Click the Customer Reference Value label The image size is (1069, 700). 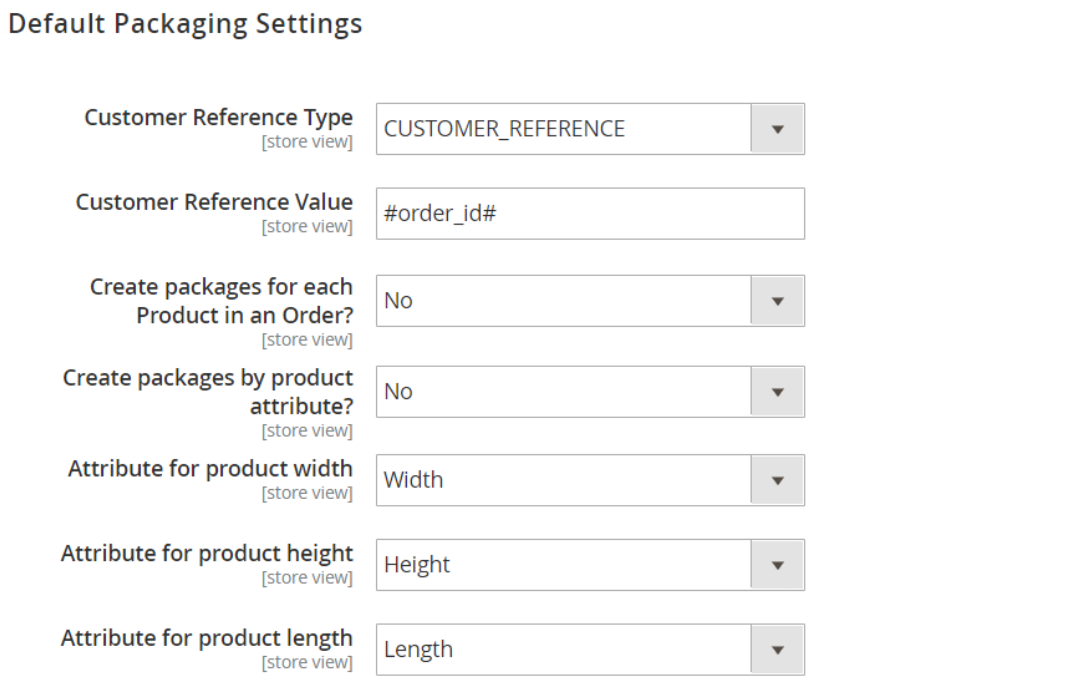[214, 202]
